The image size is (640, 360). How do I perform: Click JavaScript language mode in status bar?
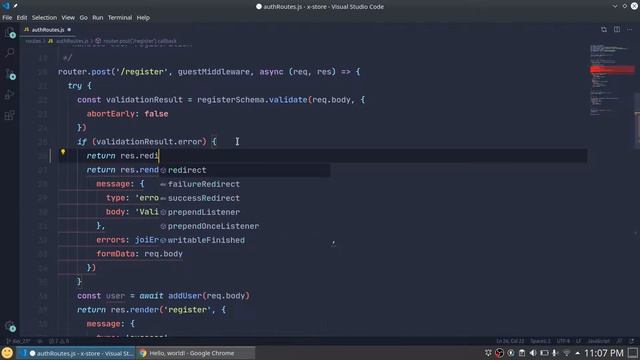coord(598,341)
